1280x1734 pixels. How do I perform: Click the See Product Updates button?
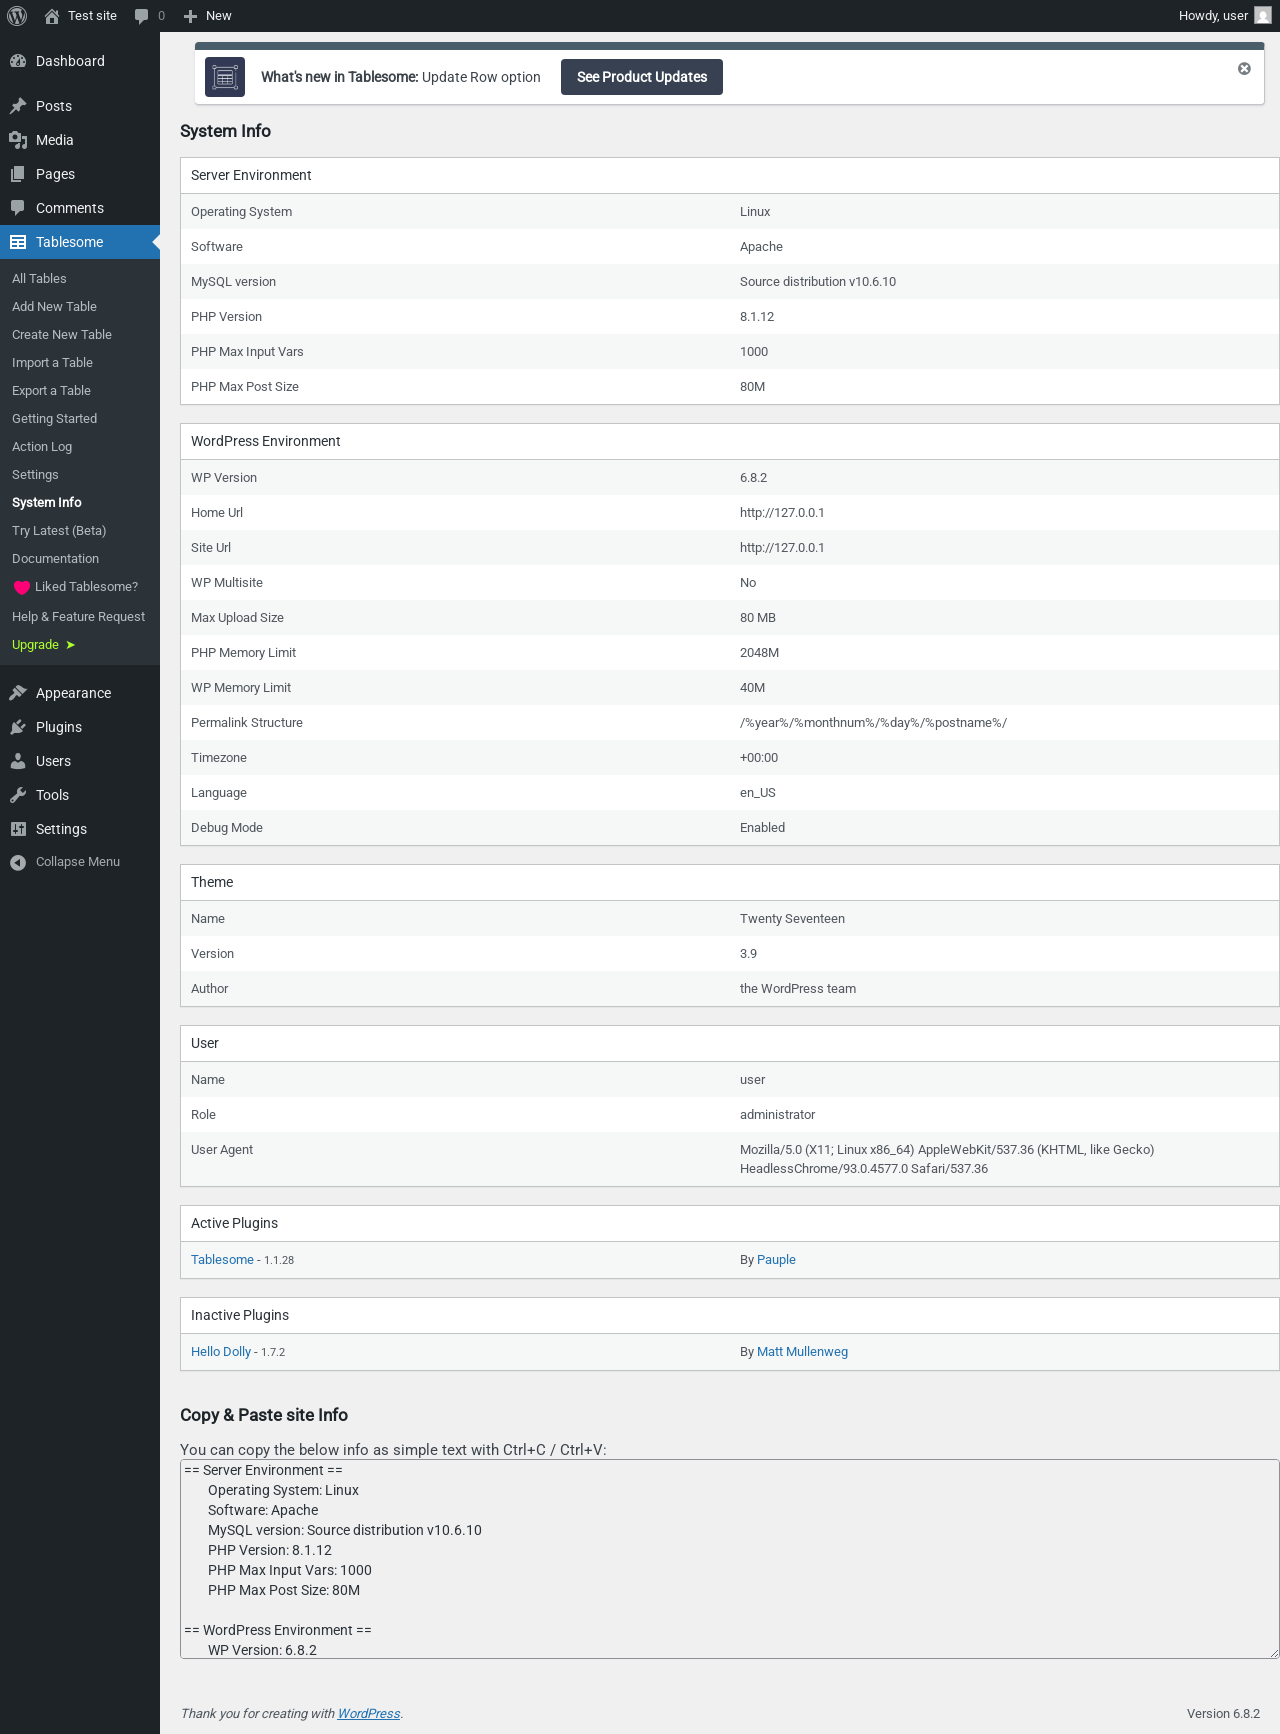point(642,77)
